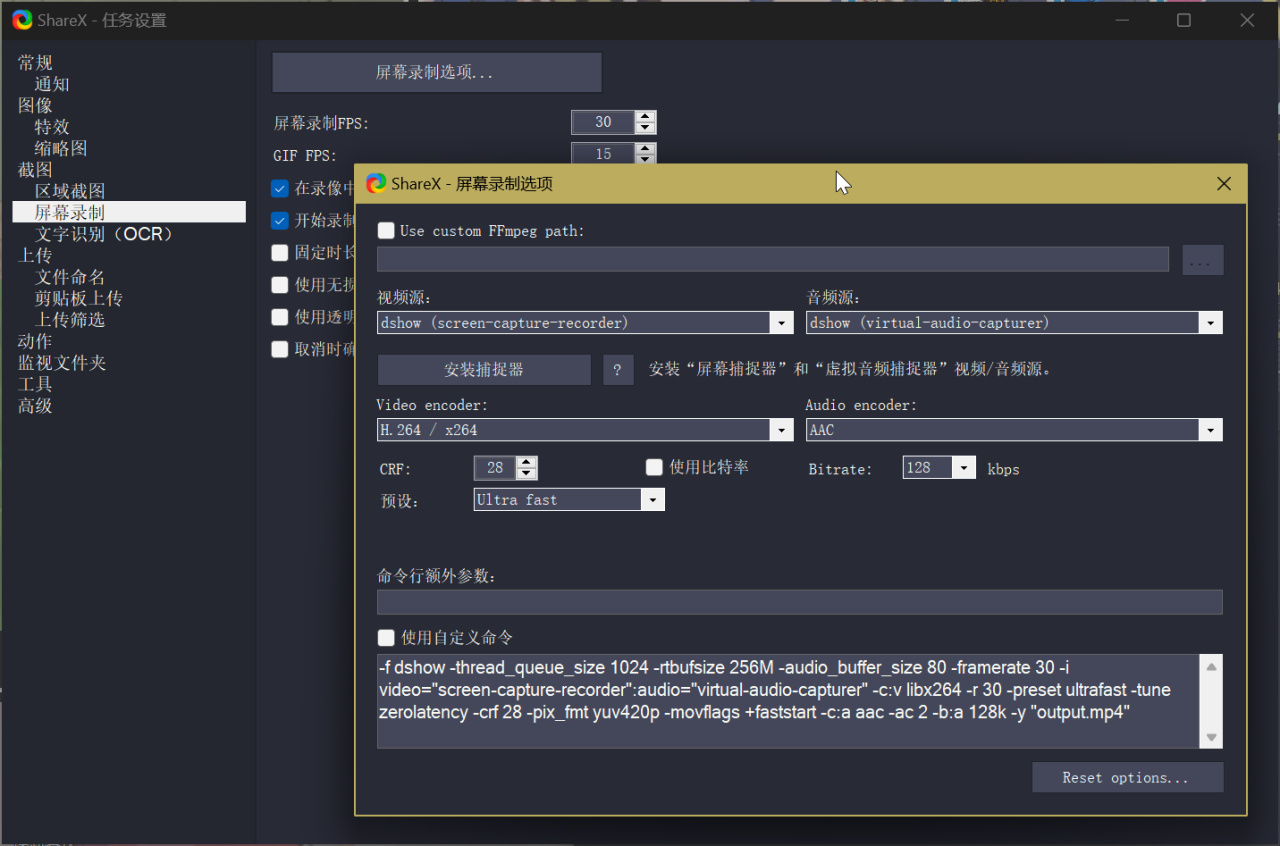
Task: Click the kbps unit label
Action: point(1004,469)
